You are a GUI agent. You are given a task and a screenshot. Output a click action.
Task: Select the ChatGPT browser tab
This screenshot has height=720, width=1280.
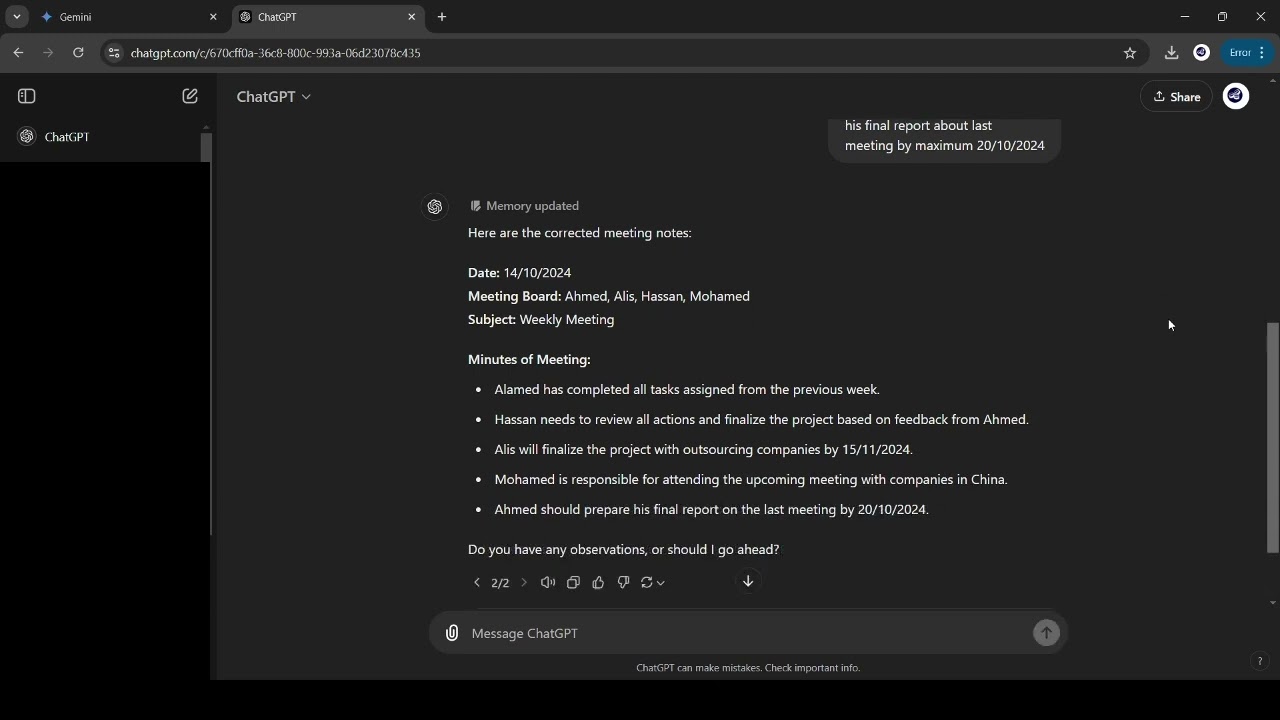click(x=329, y=17)
